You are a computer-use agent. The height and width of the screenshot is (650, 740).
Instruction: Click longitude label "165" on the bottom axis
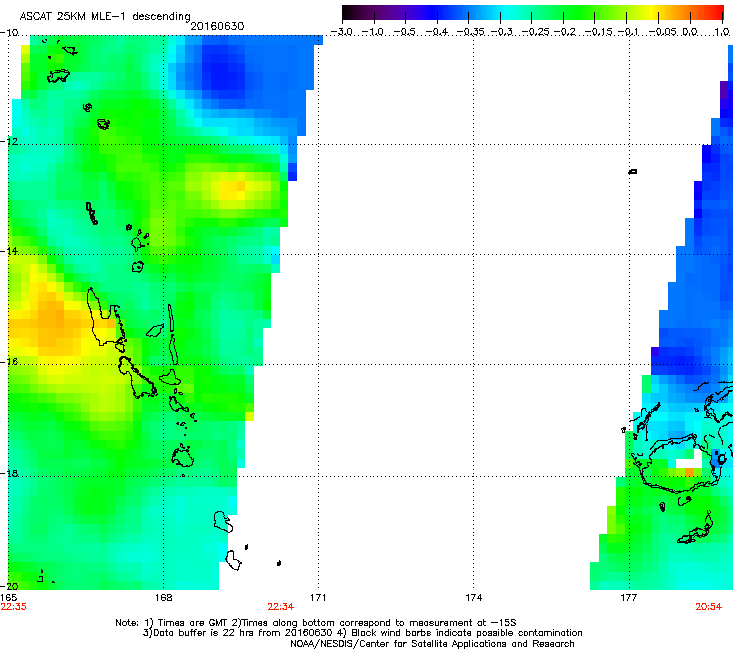8,598
